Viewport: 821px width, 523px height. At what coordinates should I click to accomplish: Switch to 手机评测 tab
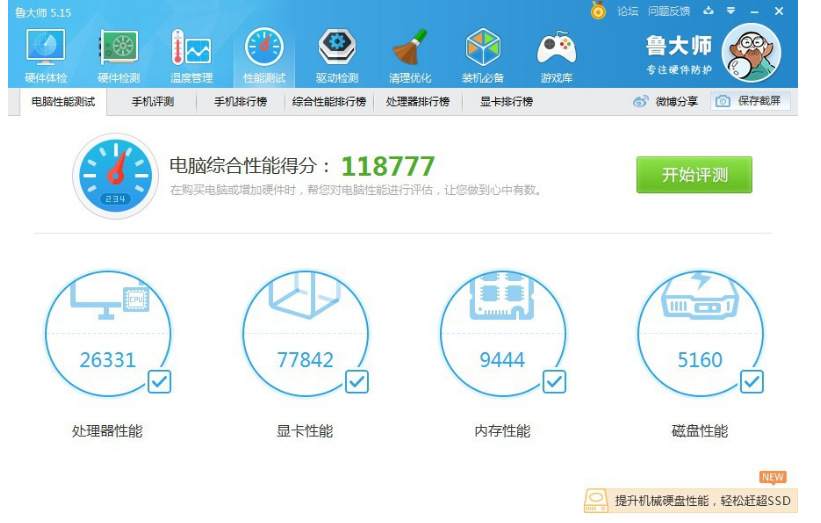pyautogui.click(x=152, y=102)
